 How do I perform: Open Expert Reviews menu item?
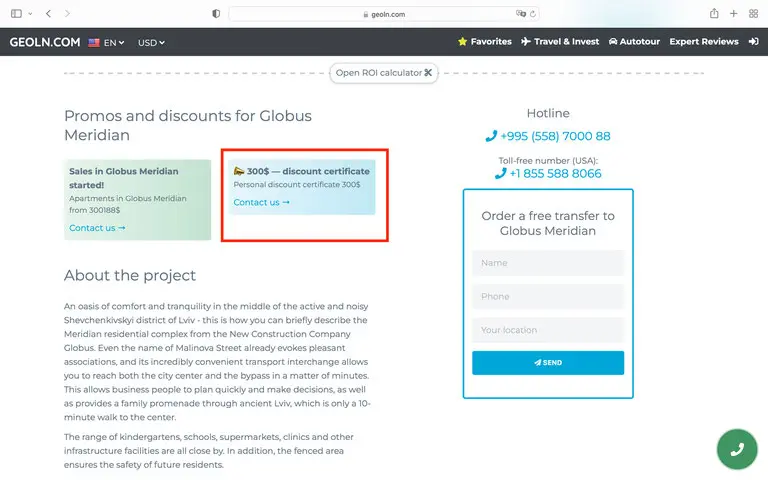pos(704,42)
